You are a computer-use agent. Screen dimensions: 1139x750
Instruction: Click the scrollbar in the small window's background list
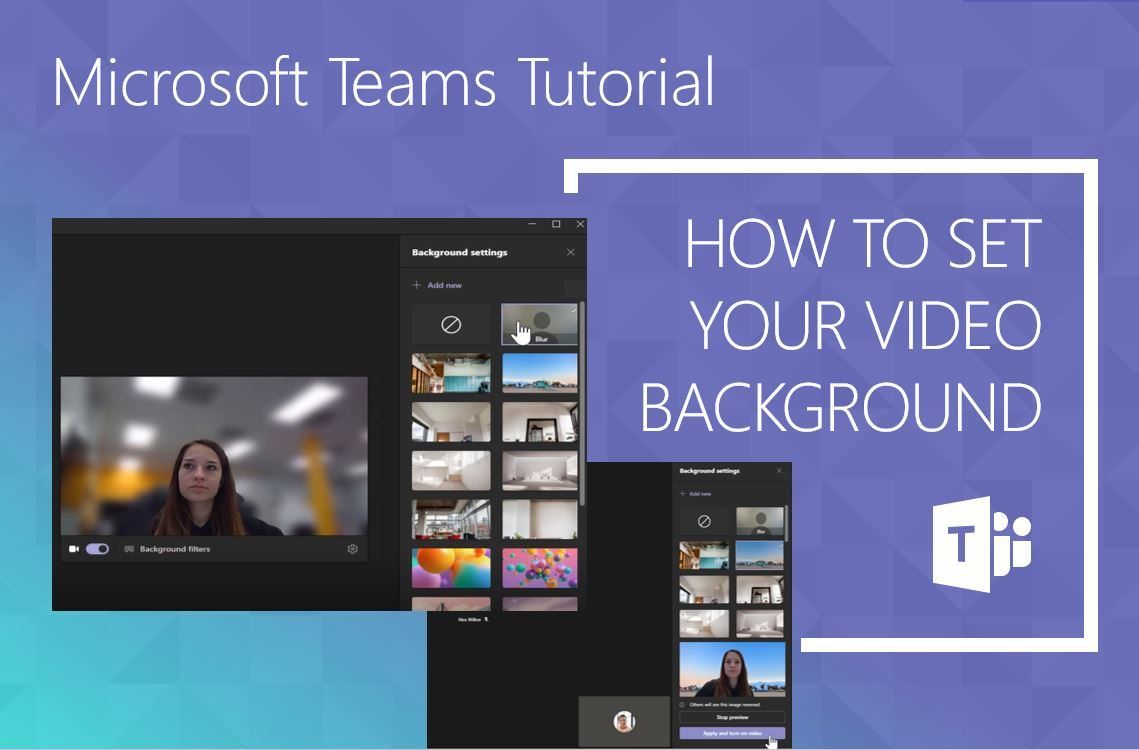tap(787, 523)
